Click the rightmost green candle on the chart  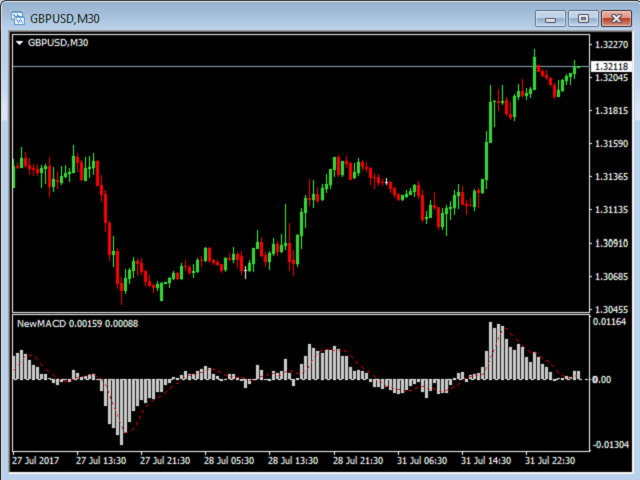pos(576,66)
